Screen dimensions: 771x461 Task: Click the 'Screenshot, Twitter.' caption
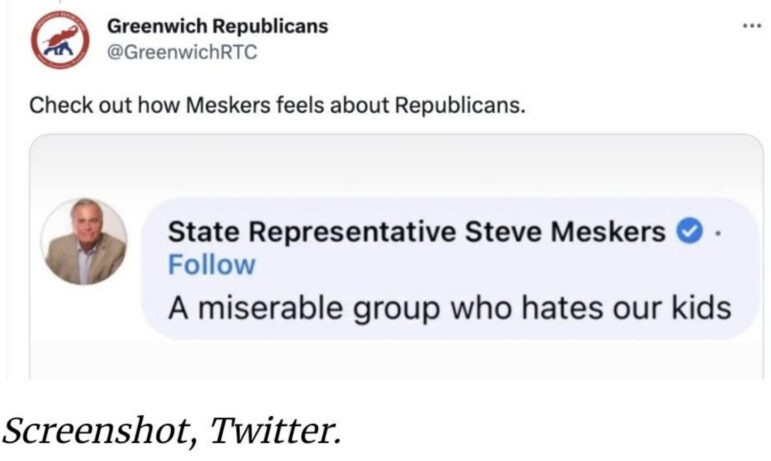tap(171, 431)
